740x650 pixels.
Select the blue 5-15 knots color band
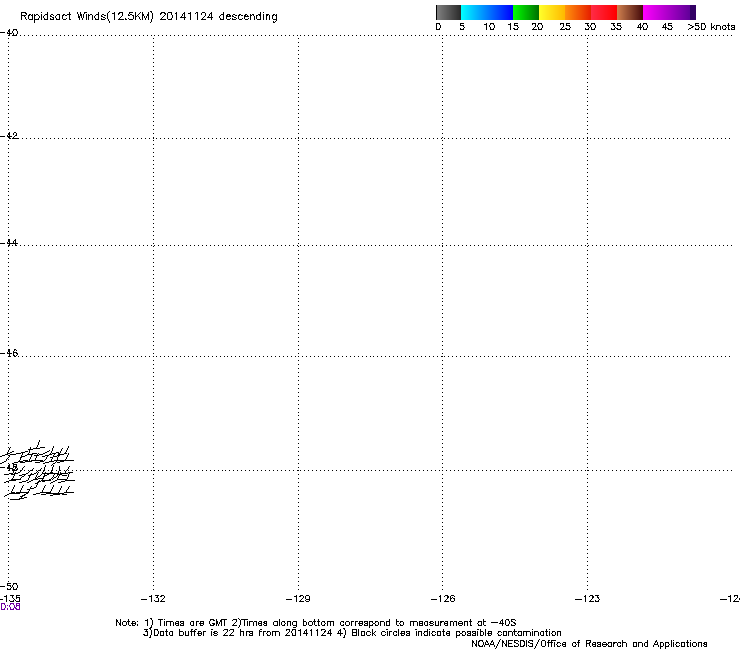click(487, 12)
